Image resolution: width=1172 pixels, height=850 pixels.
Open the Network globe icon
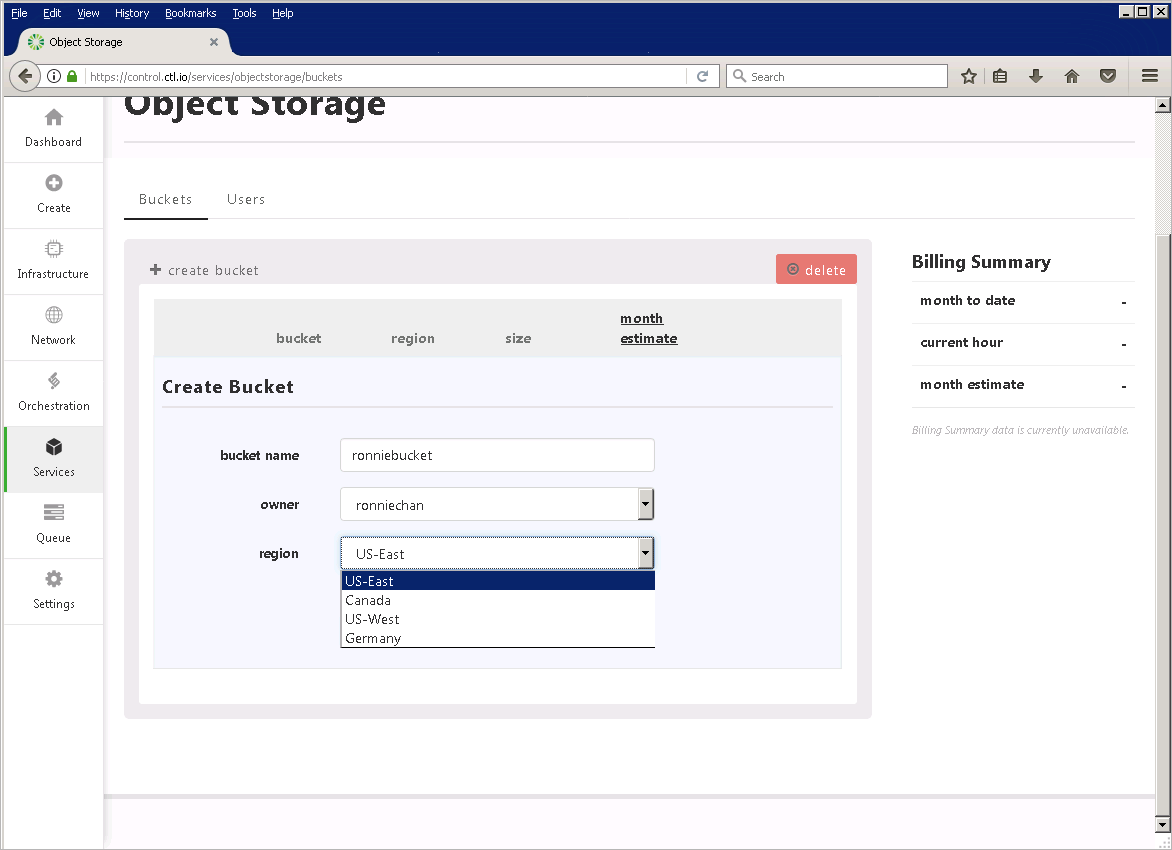(54, 315)
